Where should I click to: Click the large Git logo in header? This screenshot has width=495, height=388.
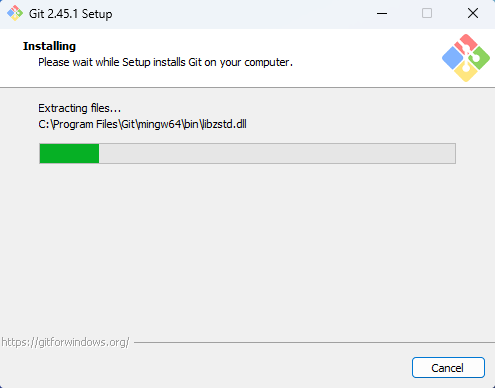(x=466, y=58)
